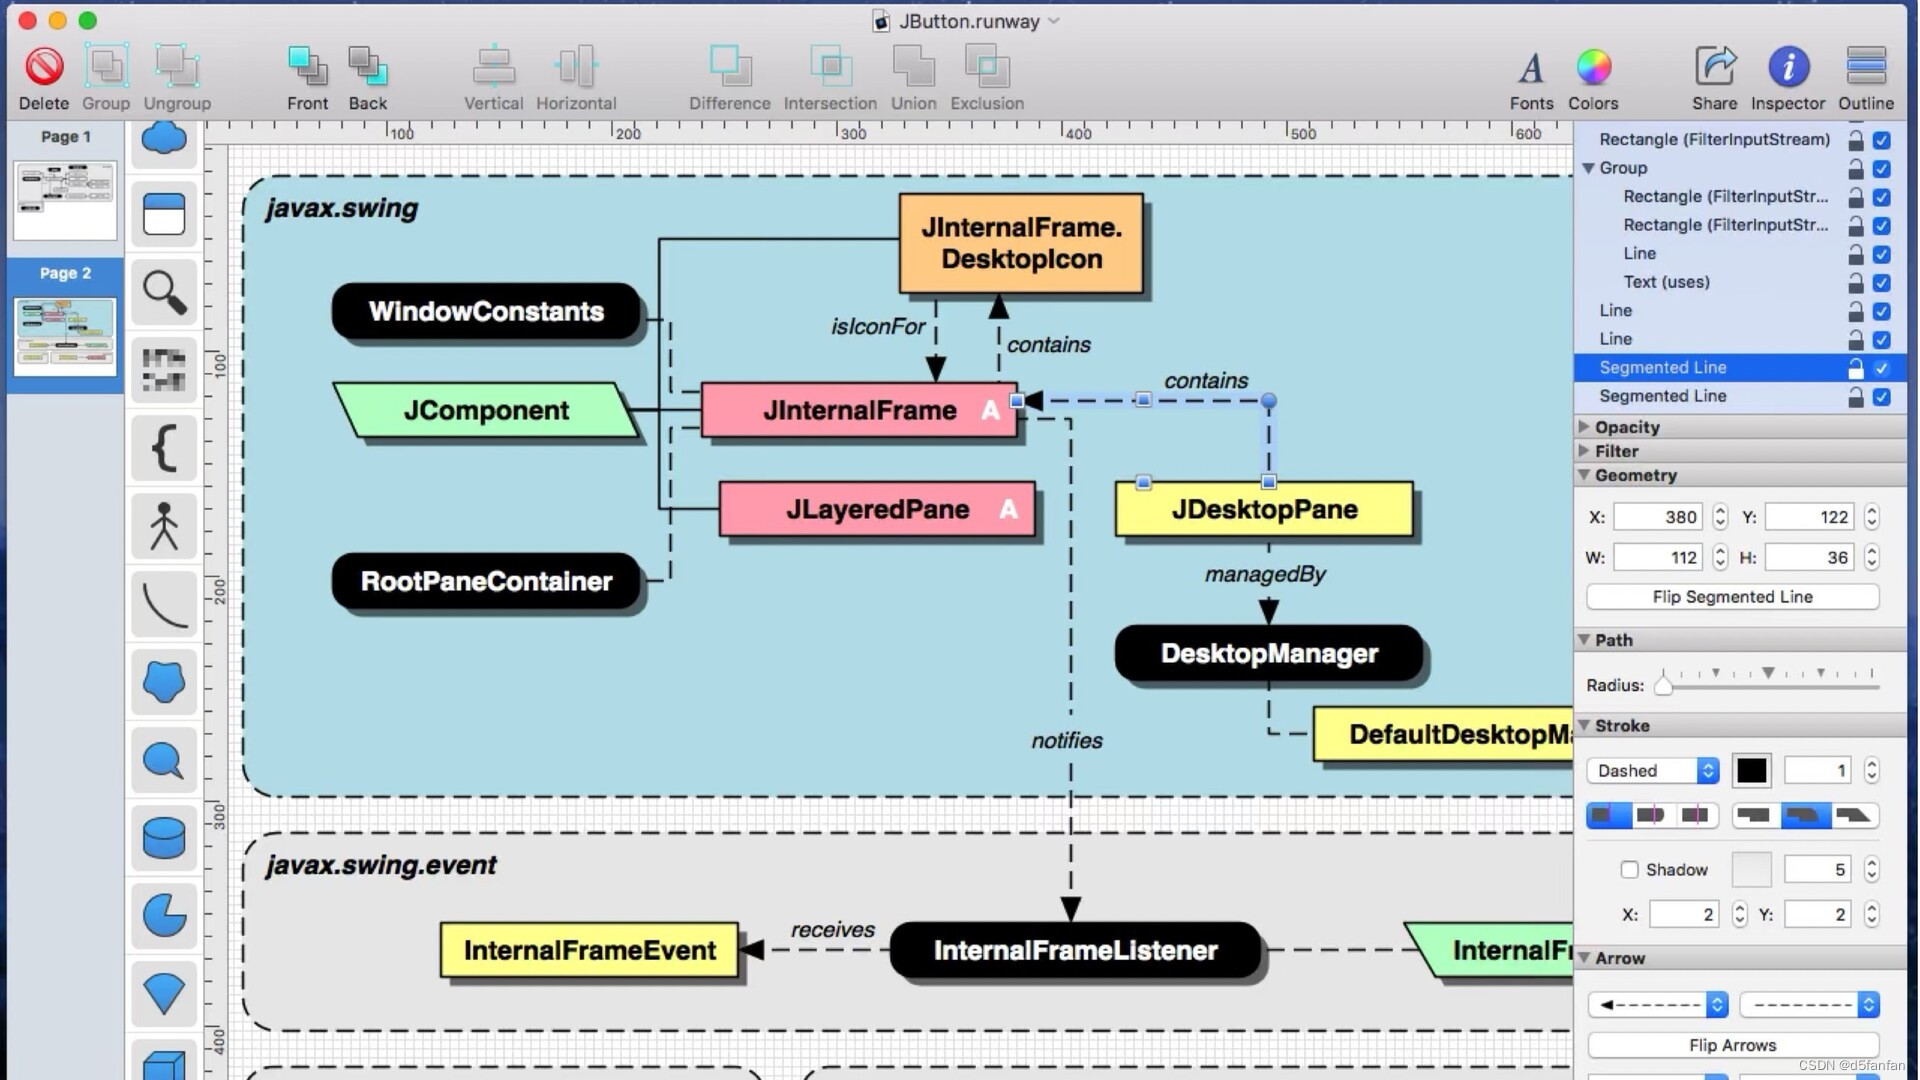
Task: Bring selection to Front
Action: tap(307, 68)
